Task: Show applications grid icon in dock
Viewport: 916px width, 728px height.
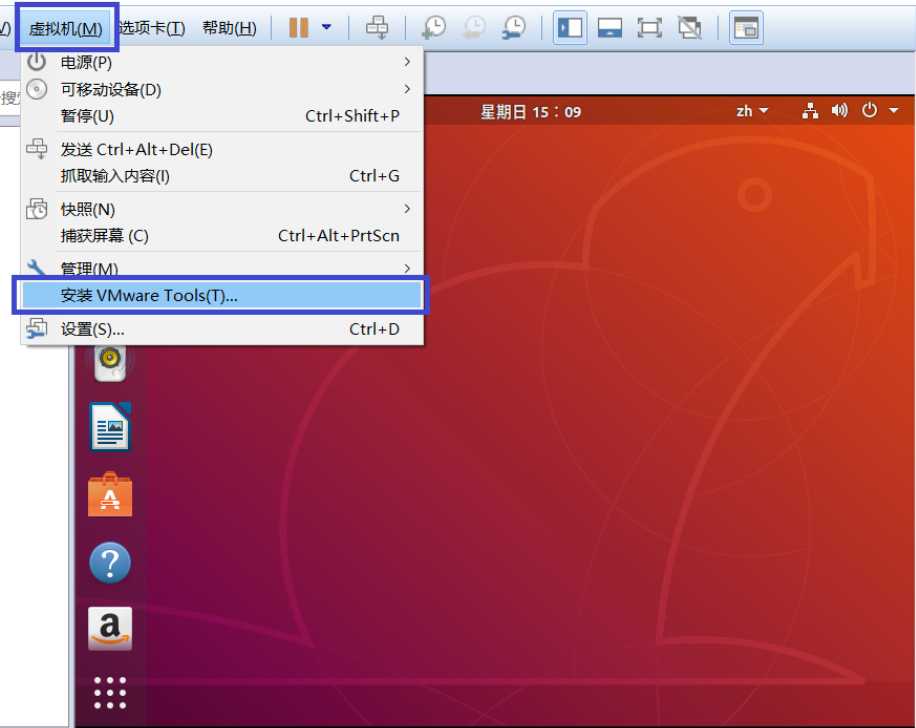Action: point(110,693)
